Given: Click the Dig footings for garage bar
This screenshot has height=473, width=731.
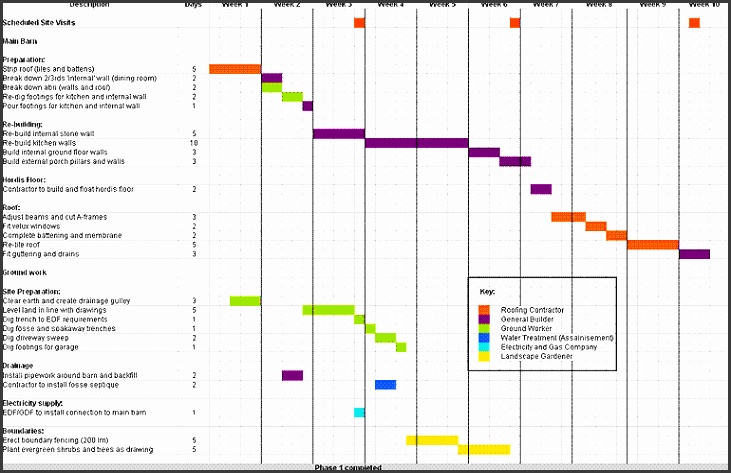Looking at the screenshot, I should [x=401, y=347].
